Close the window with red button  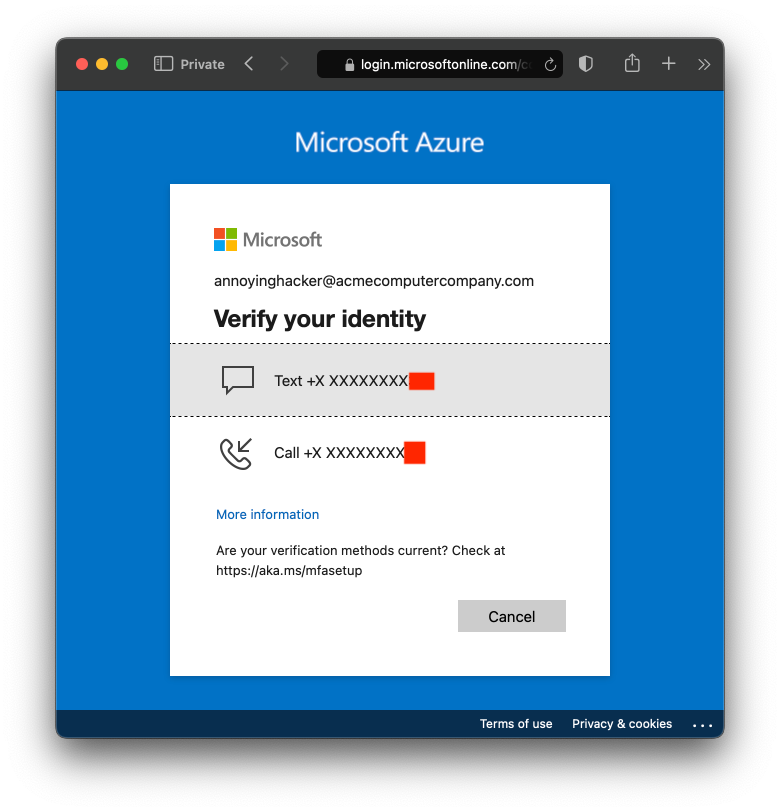coord(82,64)
